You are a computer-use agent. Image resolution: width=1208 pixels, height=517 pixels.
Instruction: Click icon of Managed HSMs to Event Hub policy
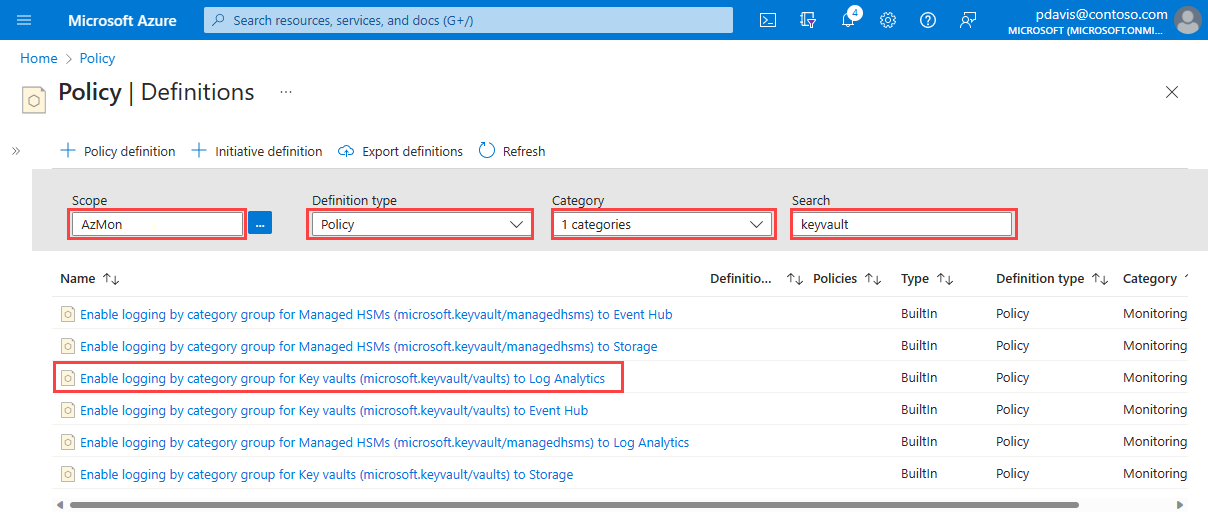[68, 314]
